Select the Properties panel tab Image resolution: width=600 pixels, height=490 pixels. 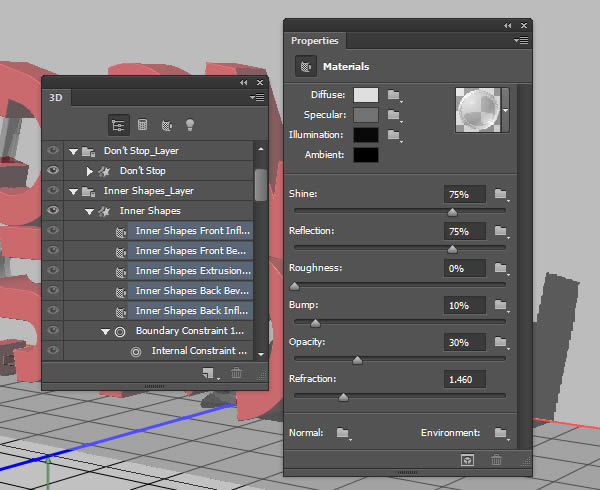point(315,41)
